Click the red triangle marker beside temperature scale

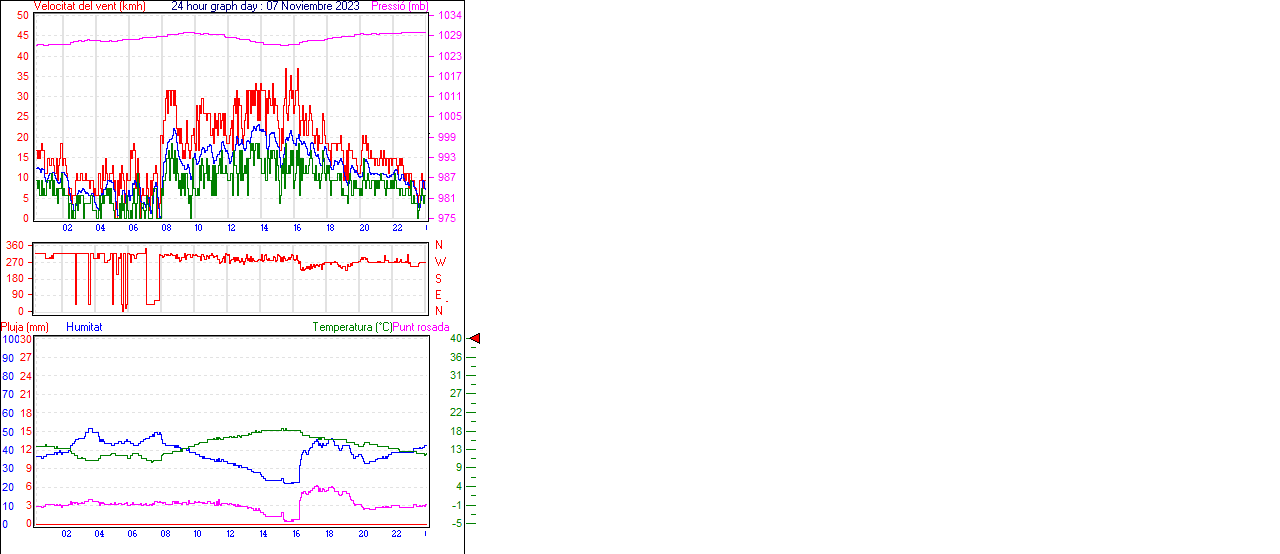click(475, 339)
